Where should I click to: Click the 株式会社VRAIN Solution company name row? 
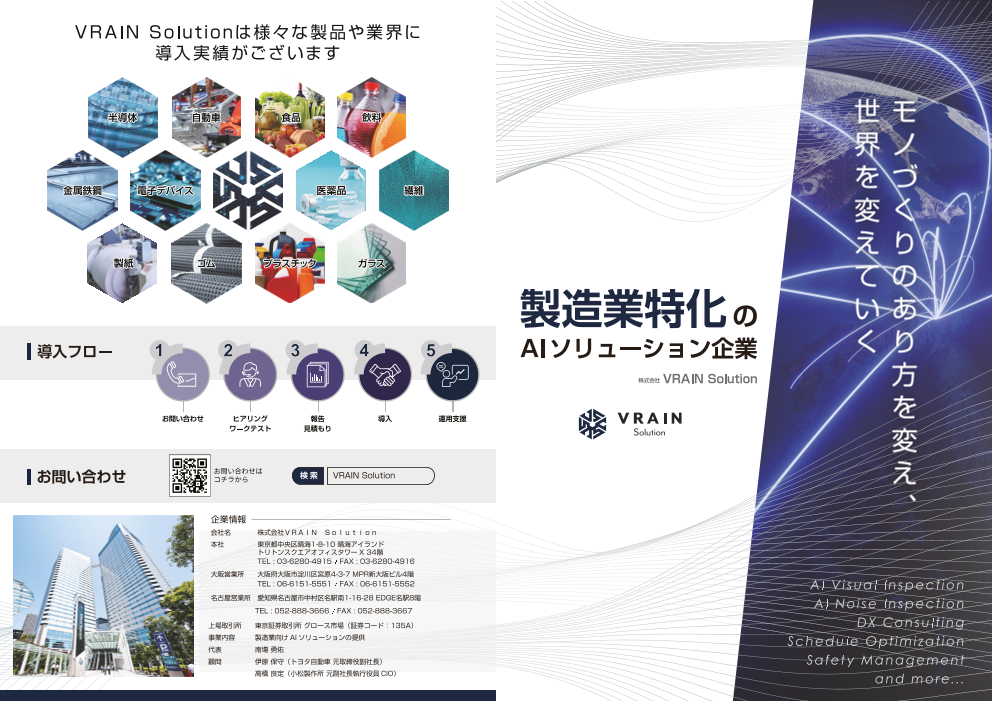coord(294,533)
